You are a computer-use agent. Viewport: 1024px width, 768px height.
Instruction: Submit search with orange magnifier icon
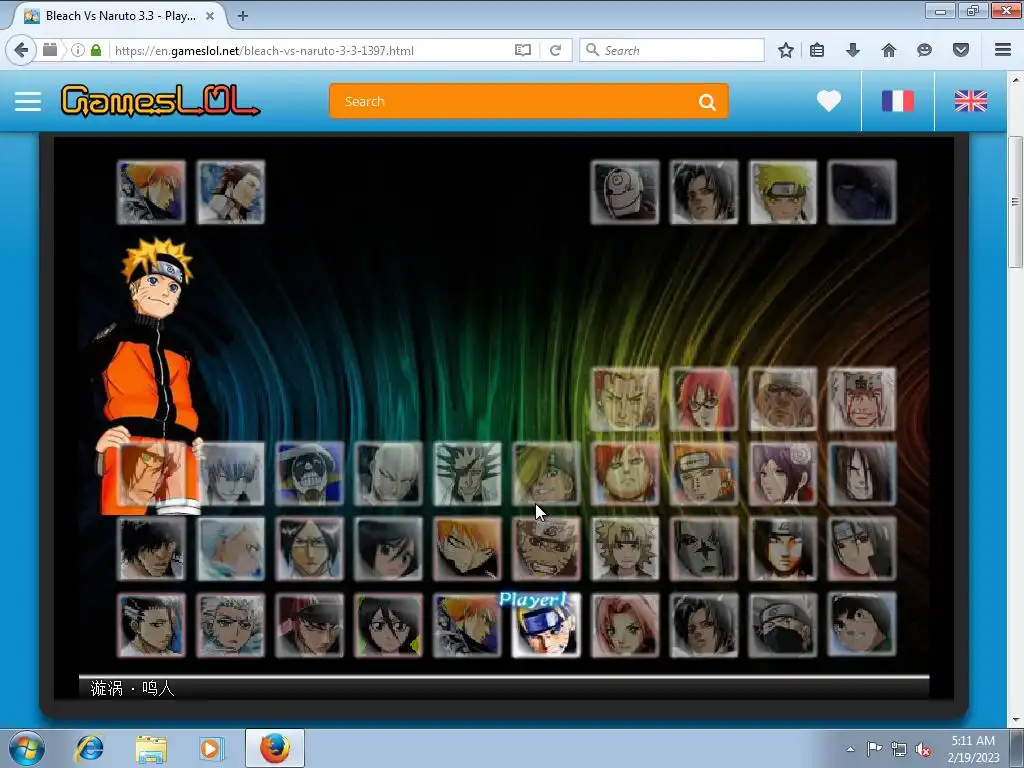[707, 102]
